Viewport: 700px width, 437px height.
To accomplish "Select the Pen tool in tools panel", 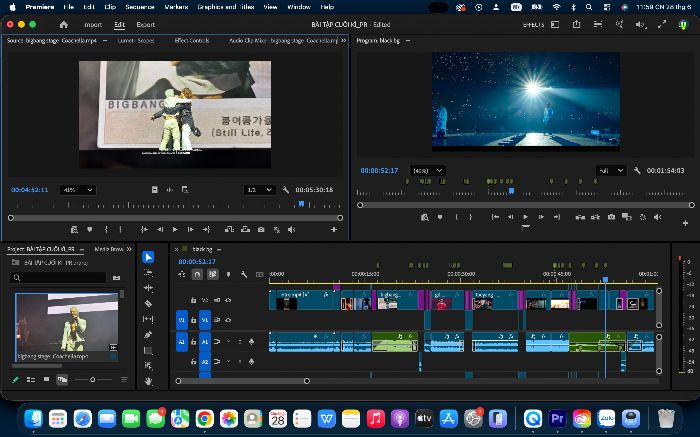I will click(x=148, y=335).
